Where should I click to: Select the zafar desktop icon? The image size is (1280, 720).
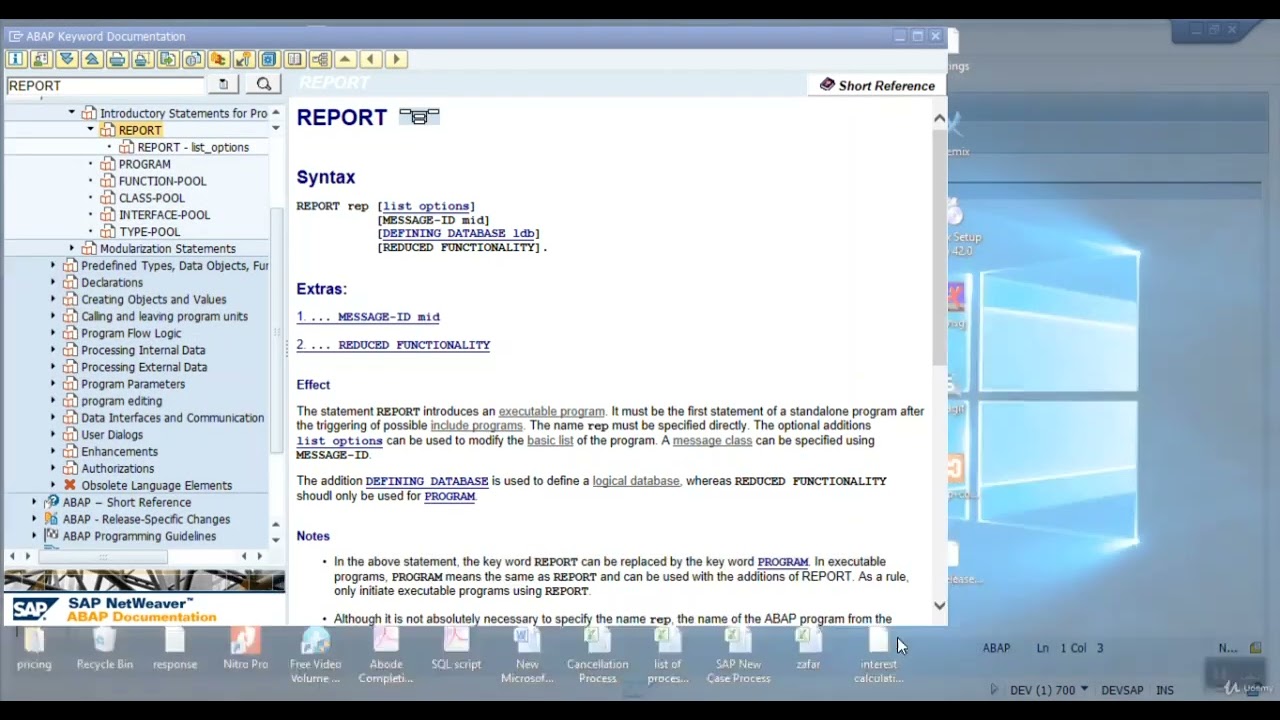808,647
